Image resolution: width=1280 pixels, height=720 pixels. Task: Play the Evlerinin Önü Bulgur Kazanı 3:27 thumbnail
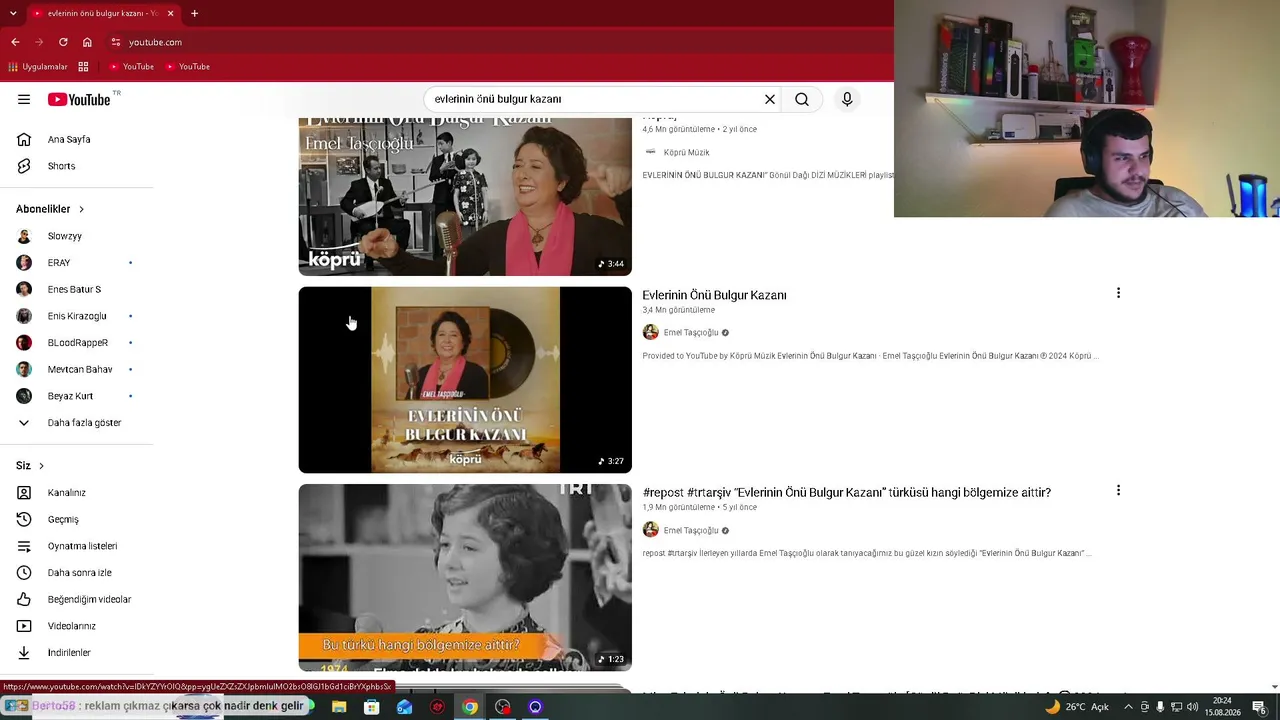point(465,380)
